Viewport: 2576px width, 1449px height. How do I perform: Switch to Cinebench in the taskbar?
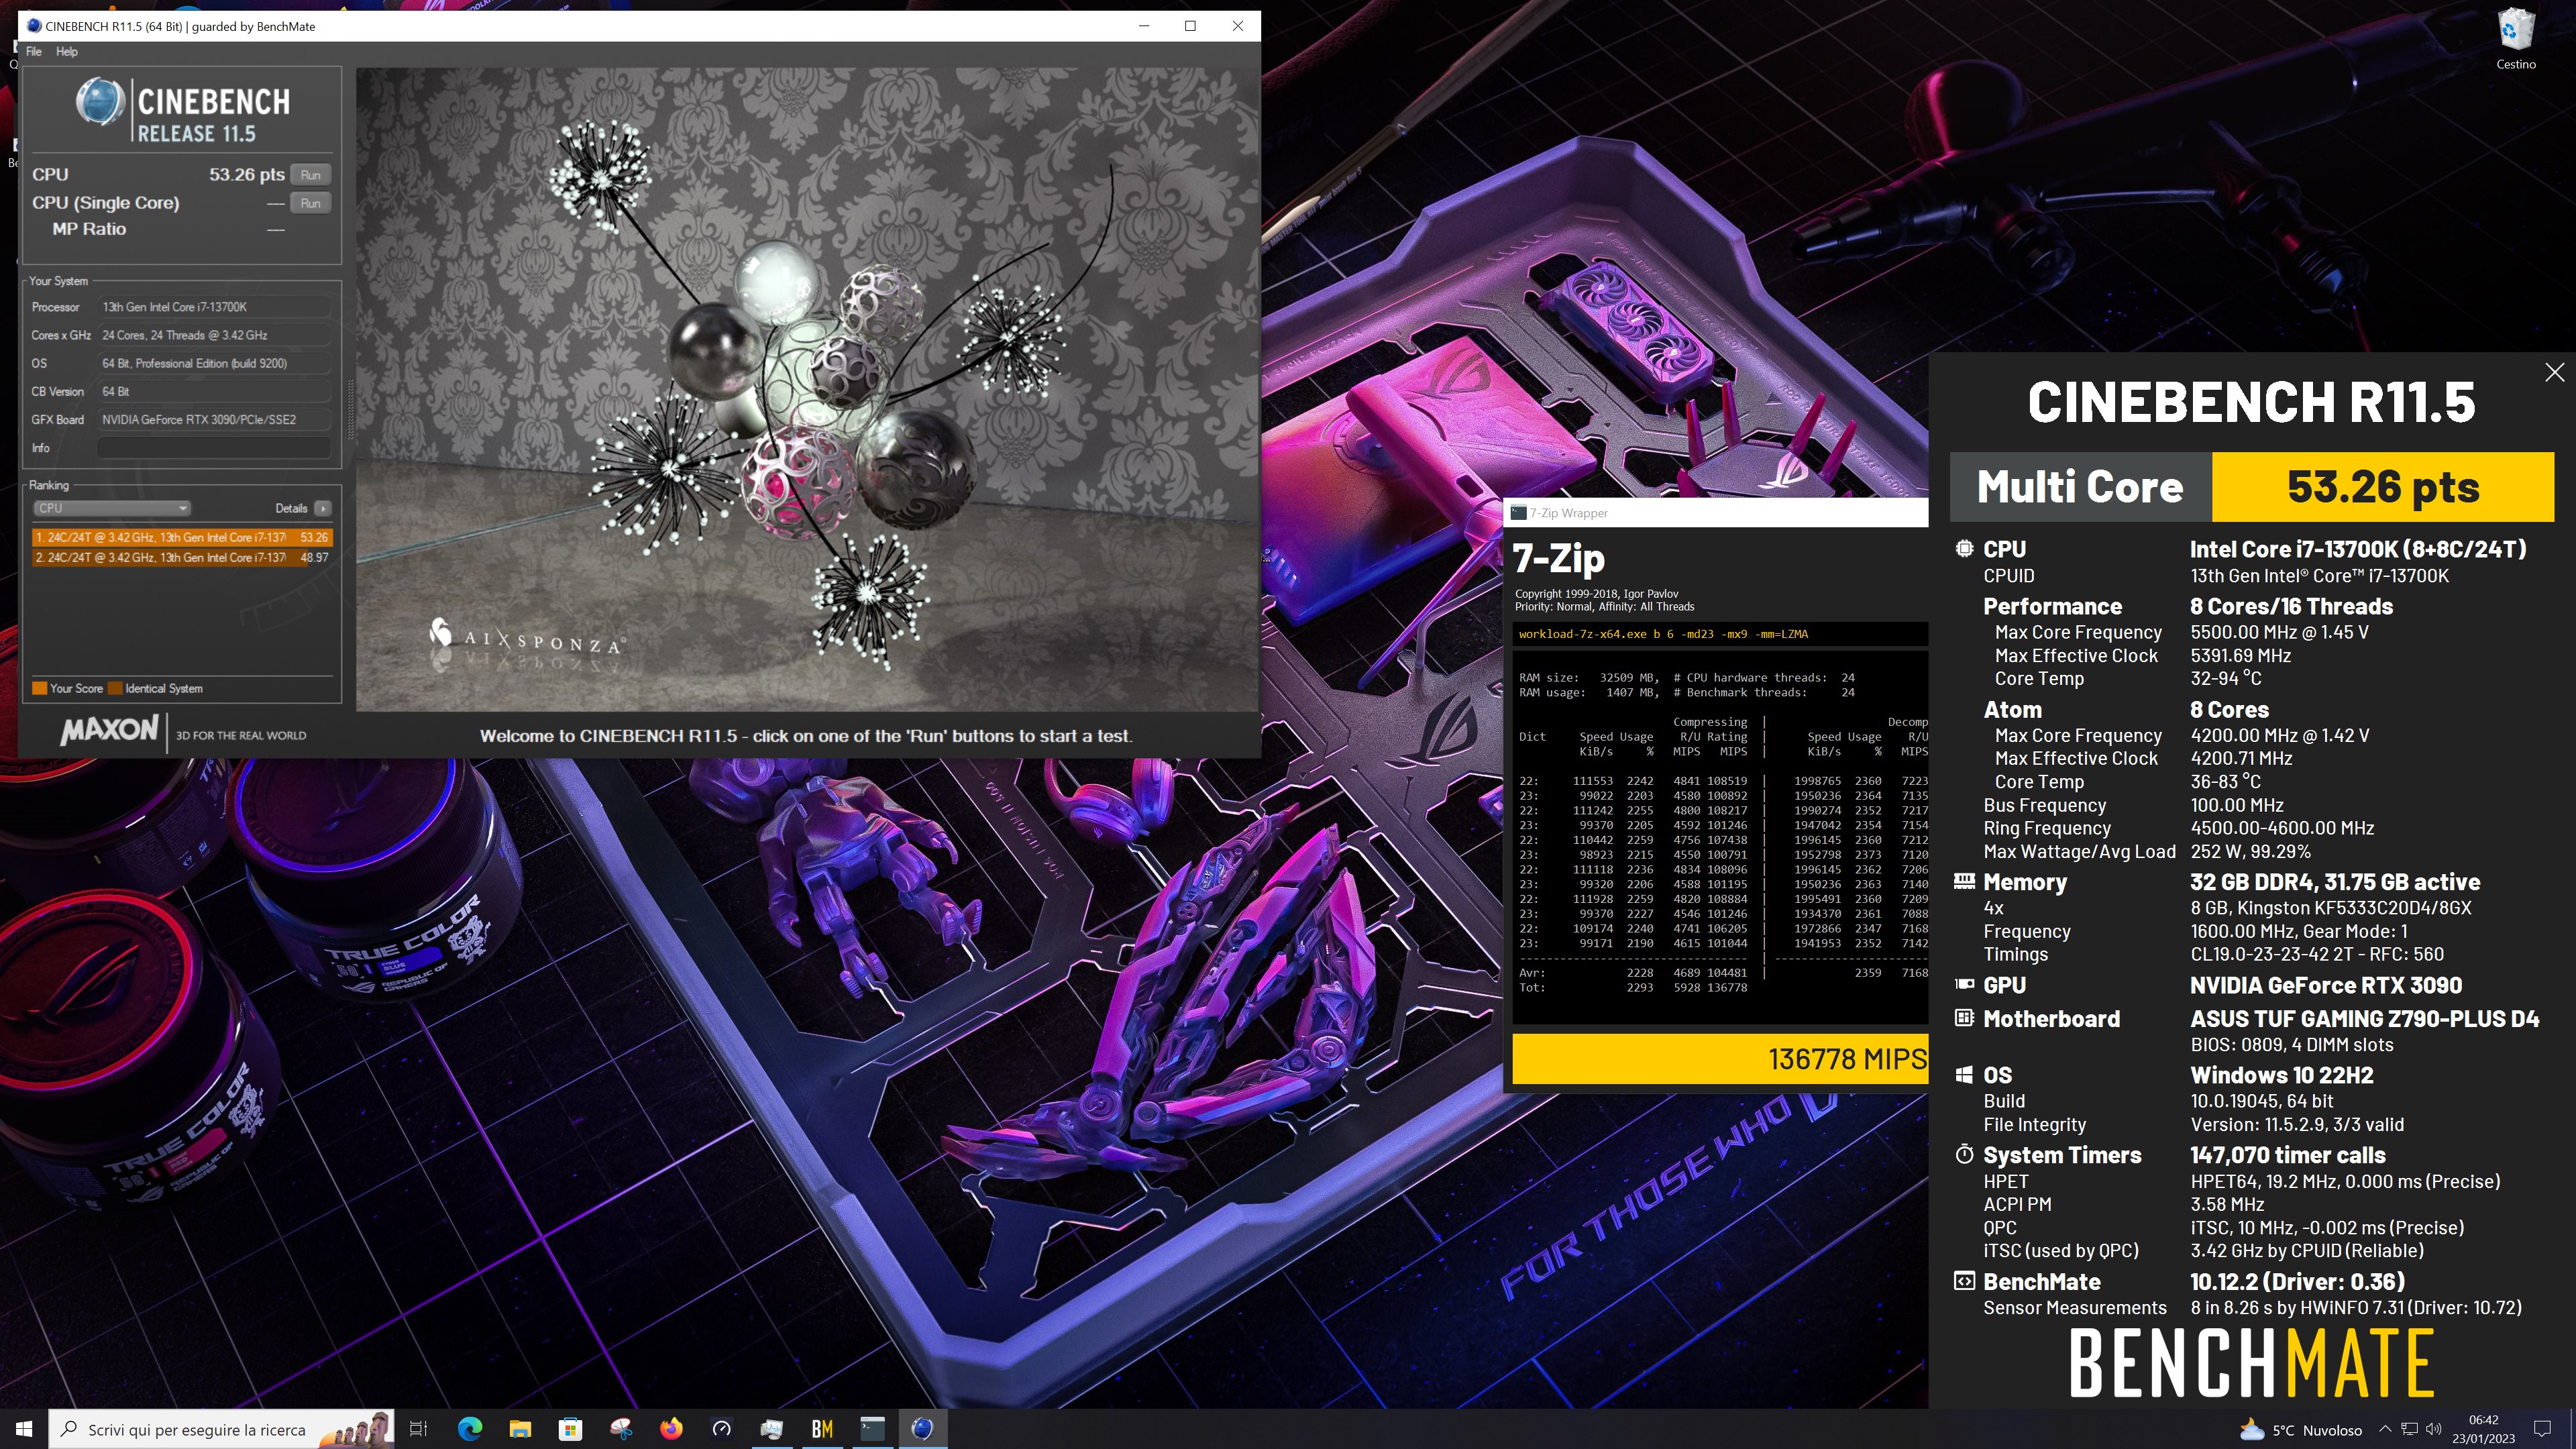pyautogui.click(x=923, y=1429)
